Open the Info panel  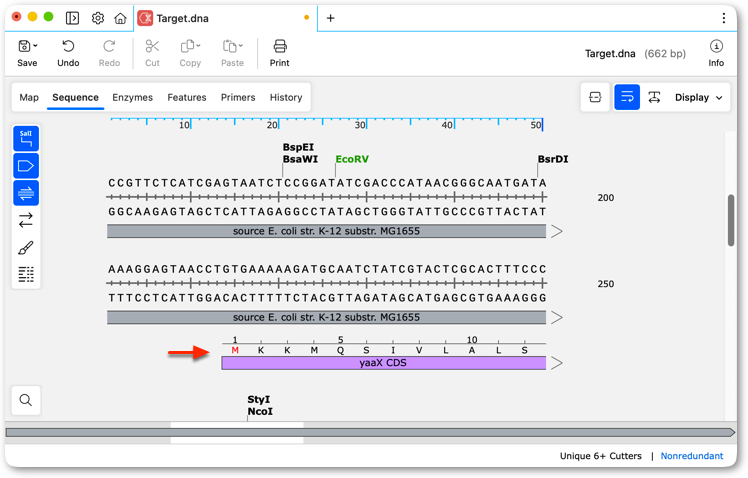pos(716,53)
